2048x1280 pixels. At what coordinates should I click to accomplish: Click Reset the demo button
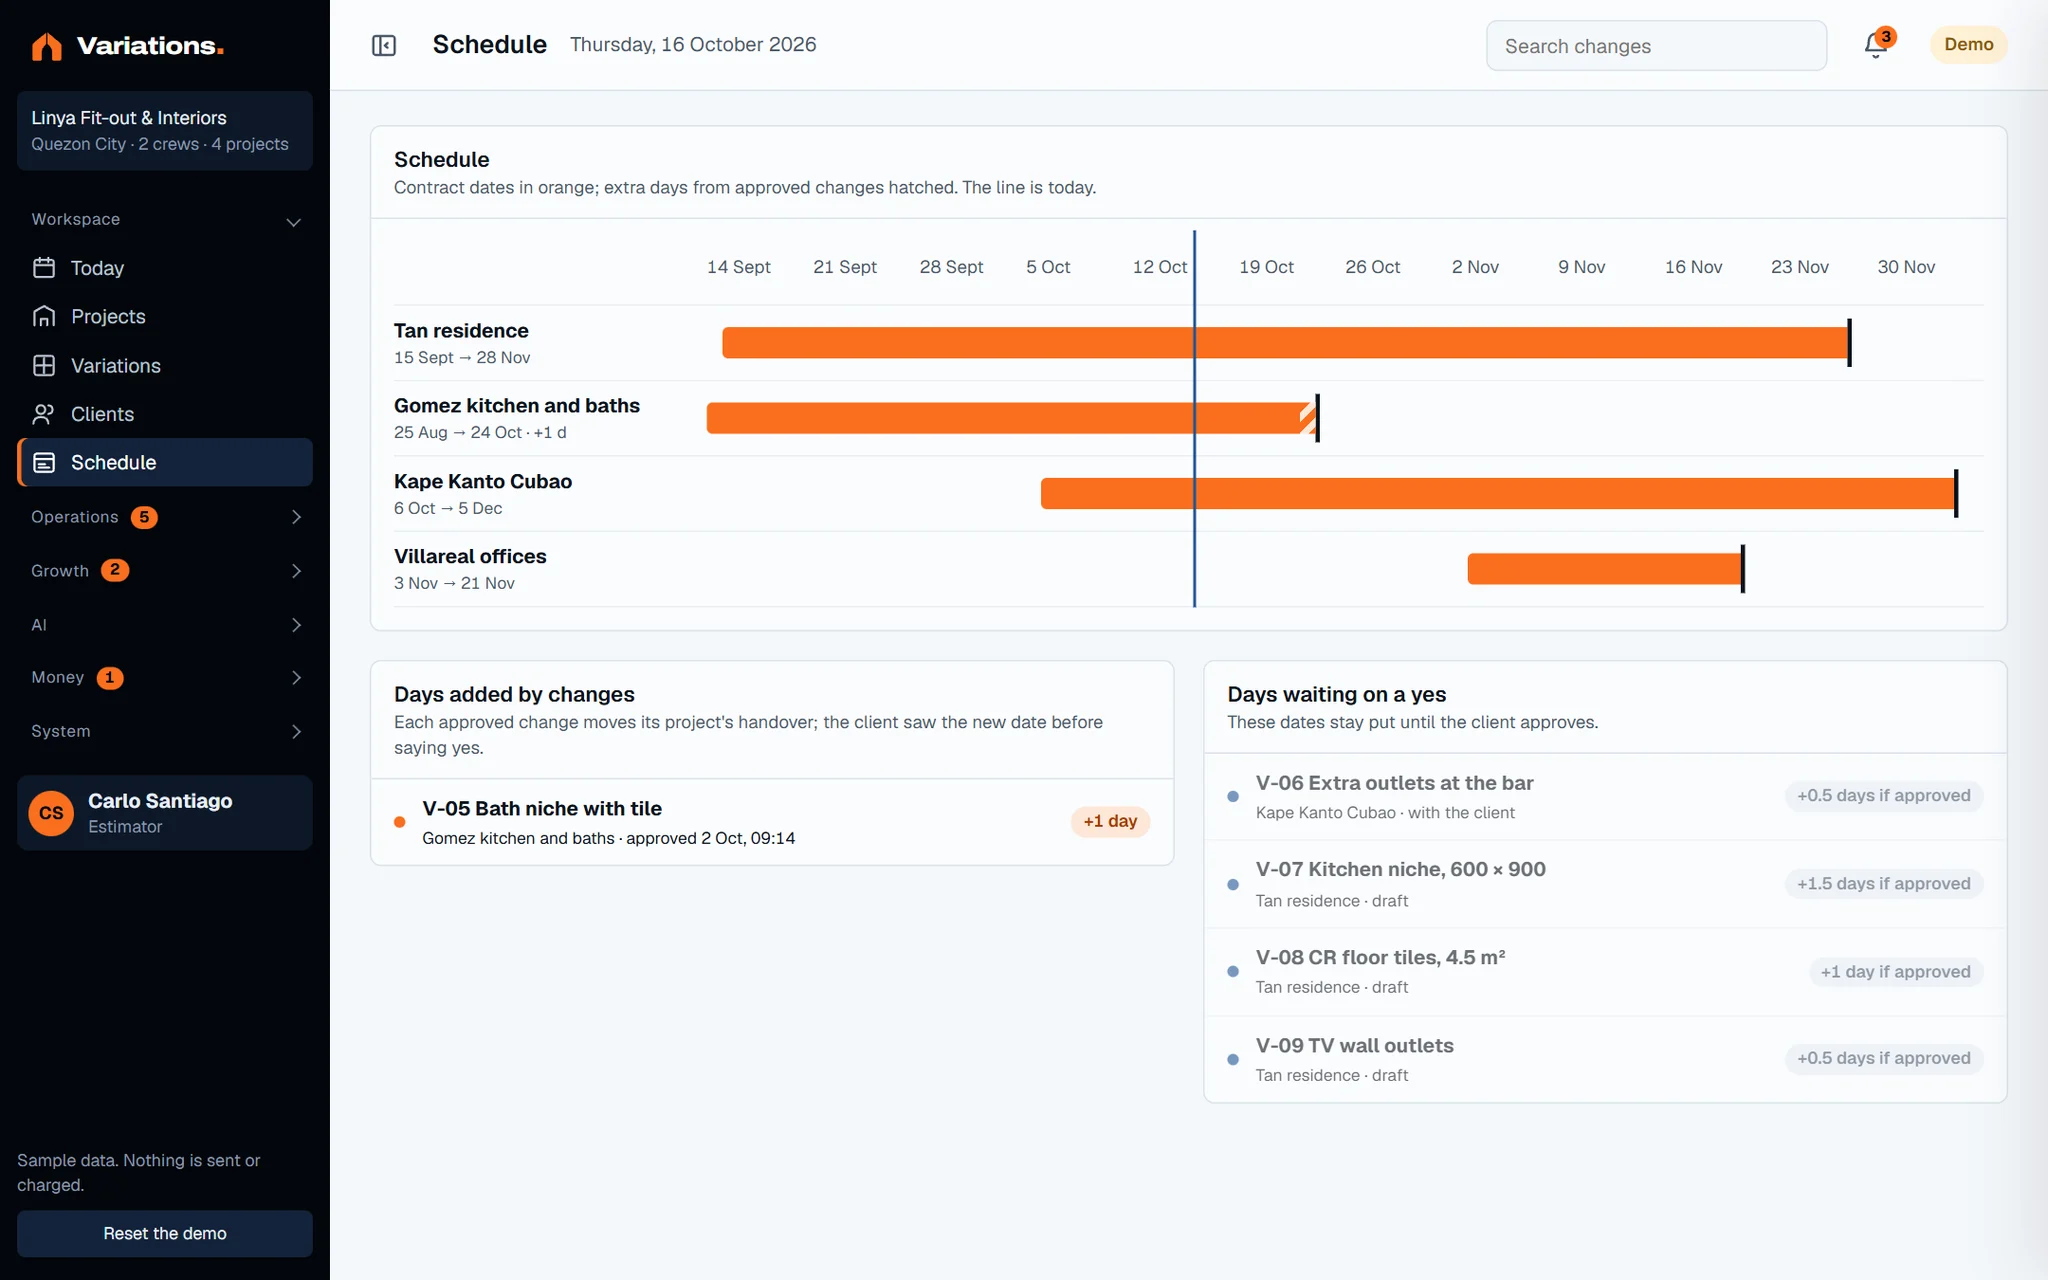165,1233
